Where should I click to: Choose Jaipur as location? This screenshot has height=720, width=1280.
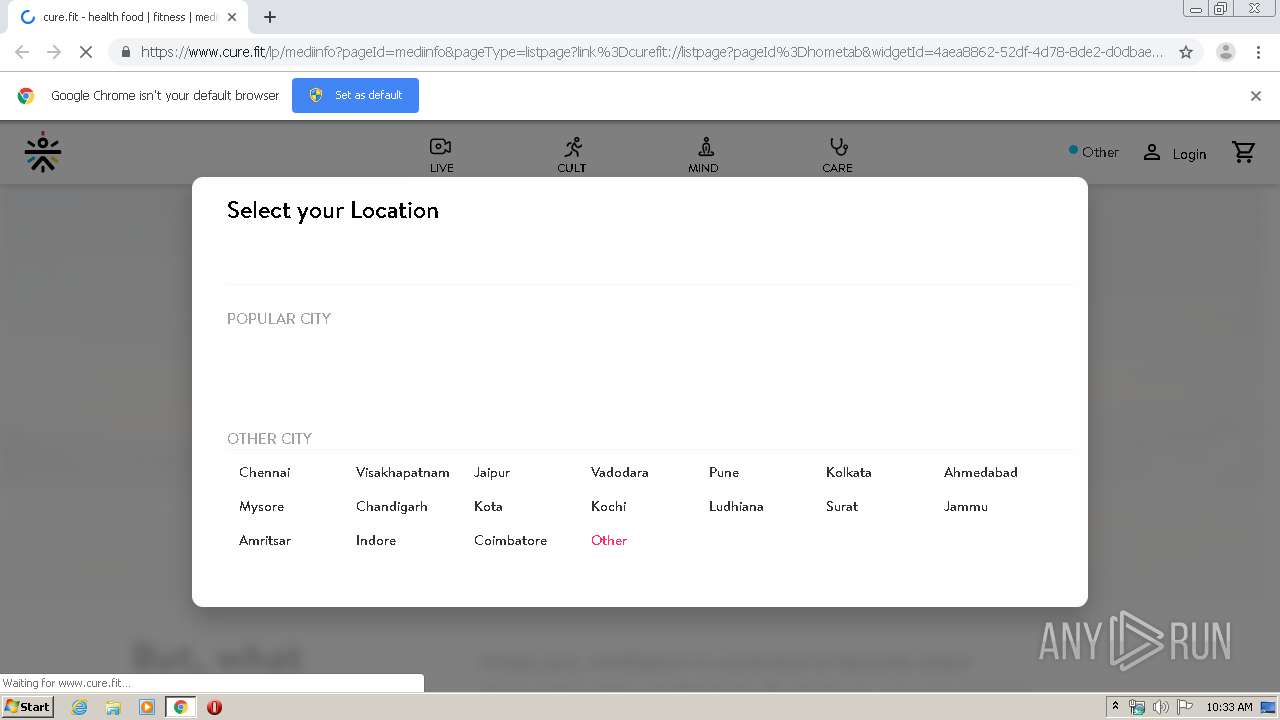[x=491, y=472]
